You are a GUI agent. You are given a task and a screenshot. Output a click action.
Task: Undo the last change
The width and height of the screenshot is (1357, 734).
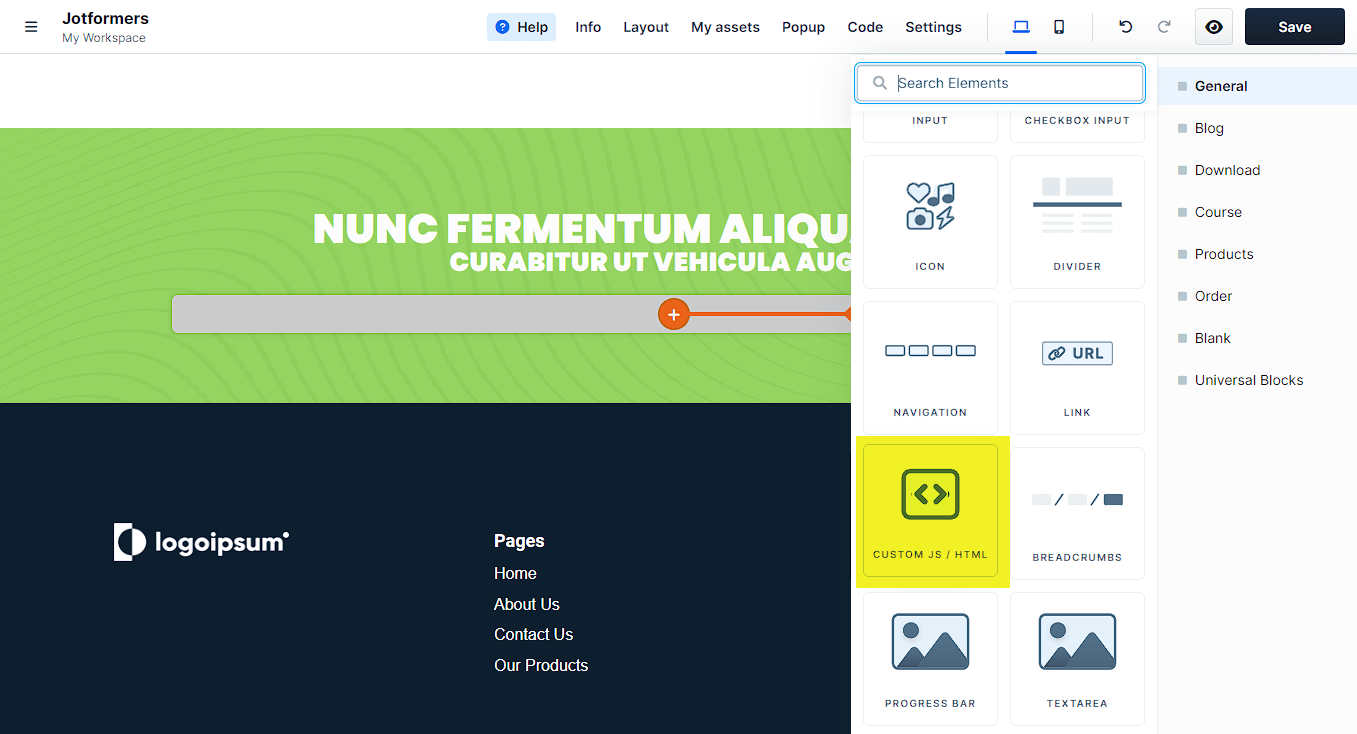click(x=1126, y=27)
